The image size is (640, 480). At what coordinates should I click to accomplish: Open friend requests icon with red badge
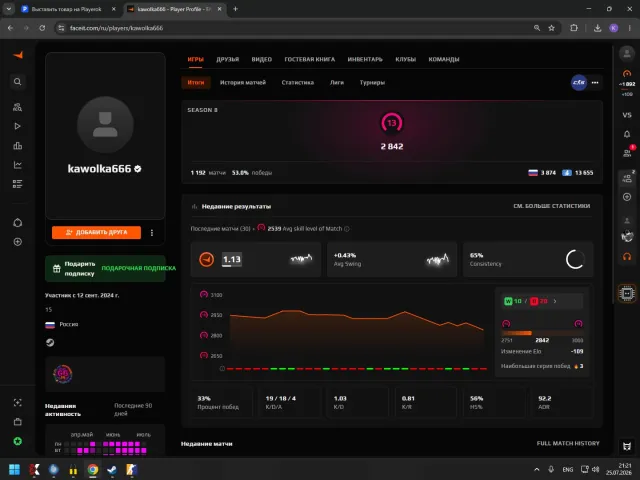point(627,153)
